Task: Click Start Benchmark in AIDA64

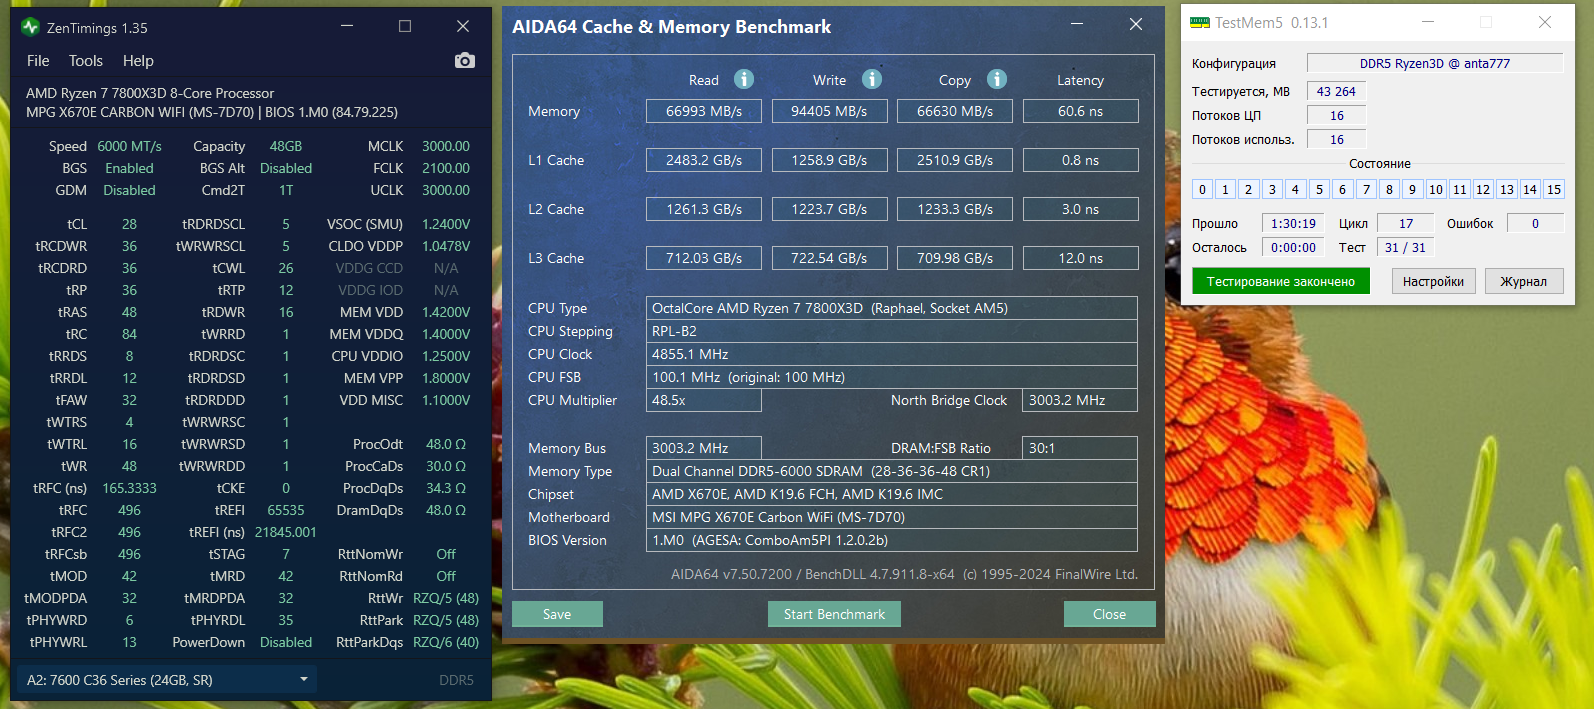Action: (834, 614)
